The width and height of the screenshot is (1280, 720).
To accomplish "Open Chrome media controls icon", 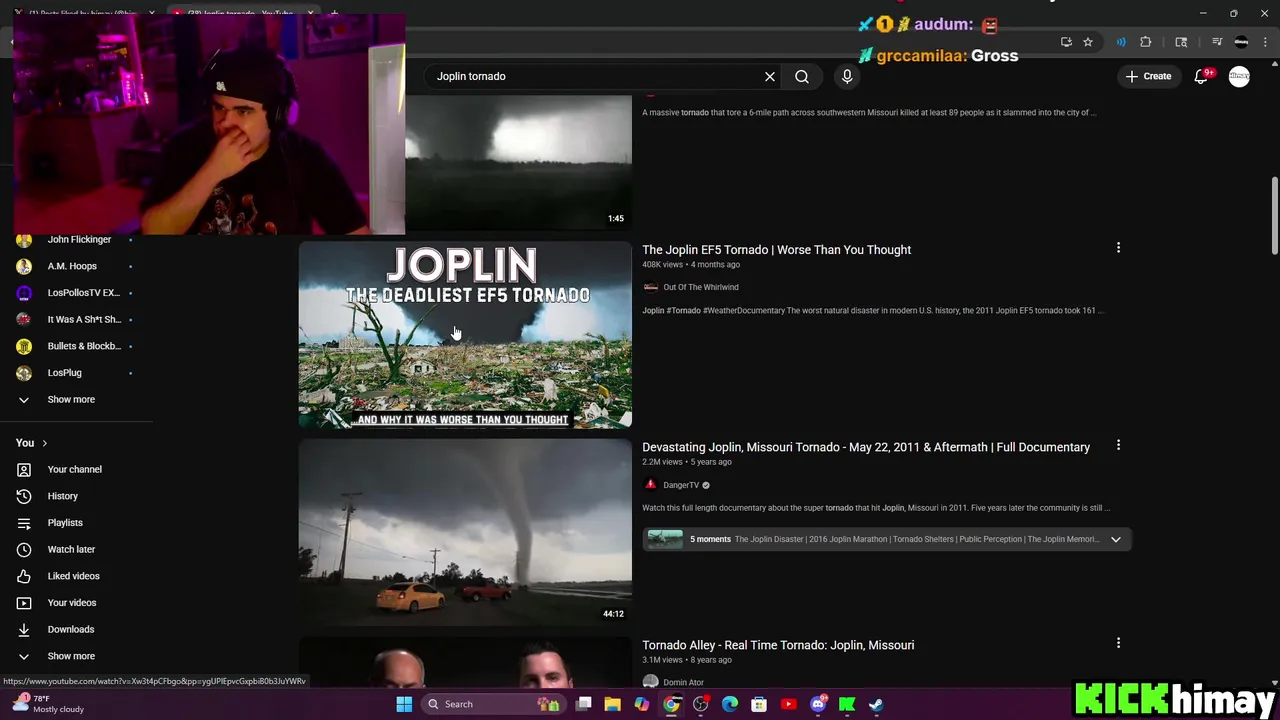I will [x=1217, y=42].
